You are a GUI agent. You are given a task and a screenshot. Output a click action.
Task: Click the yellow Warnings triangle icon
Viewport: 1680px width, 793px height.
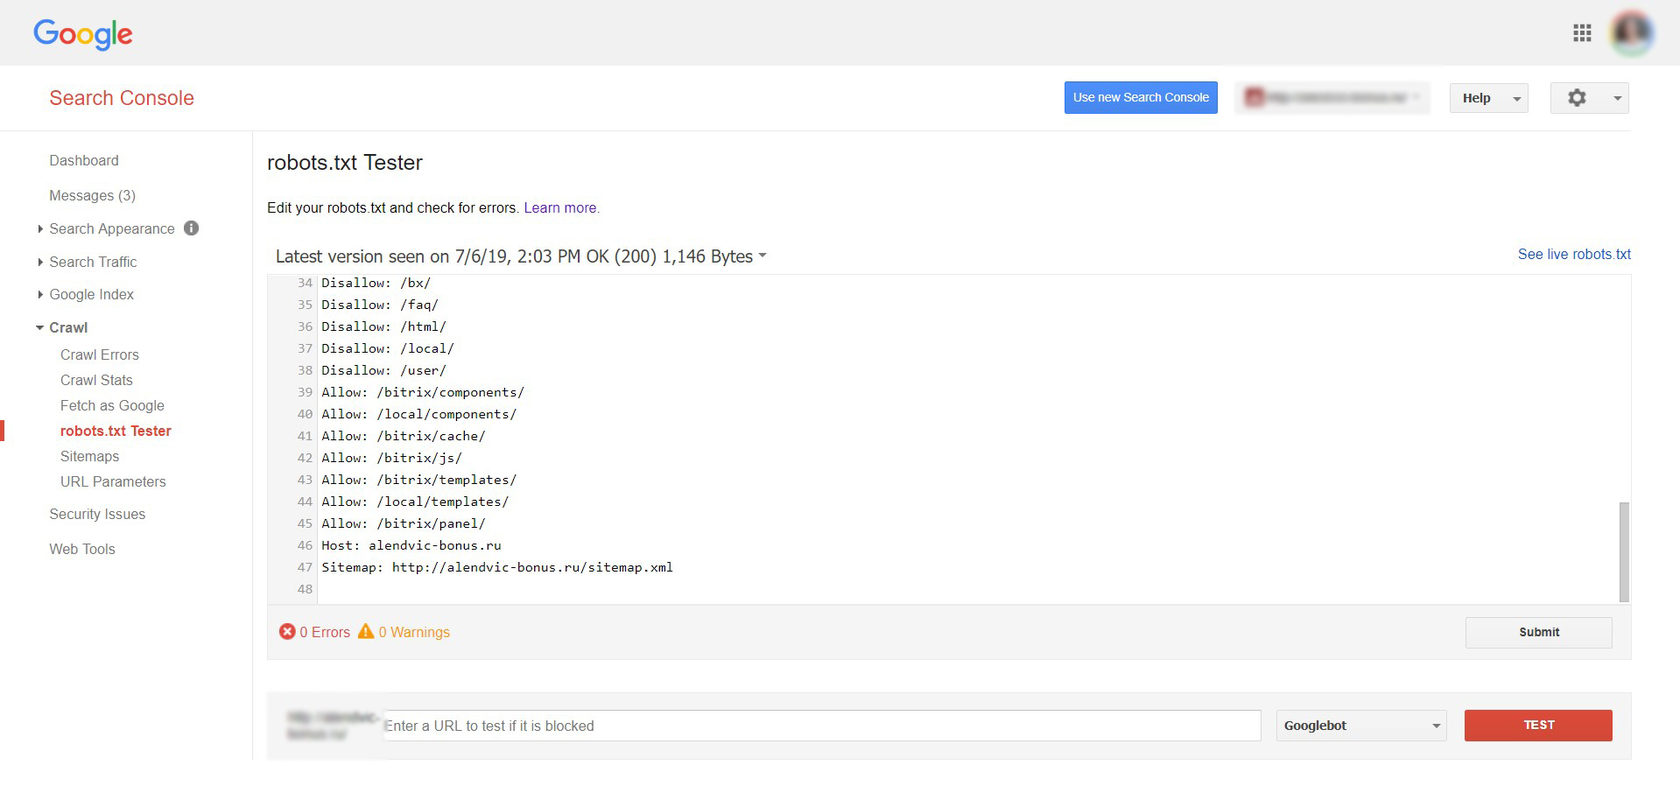point(366,631)
